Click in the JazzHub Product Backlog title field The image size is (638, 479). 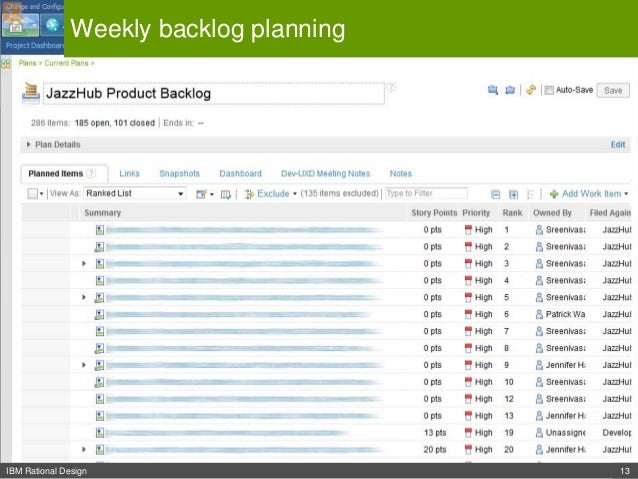point(214,94)
